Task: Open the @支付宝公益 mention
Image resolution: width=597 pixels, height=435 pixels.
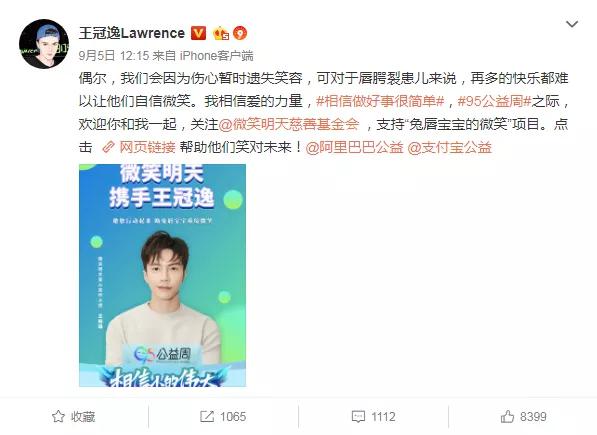Action: [450, 147]
